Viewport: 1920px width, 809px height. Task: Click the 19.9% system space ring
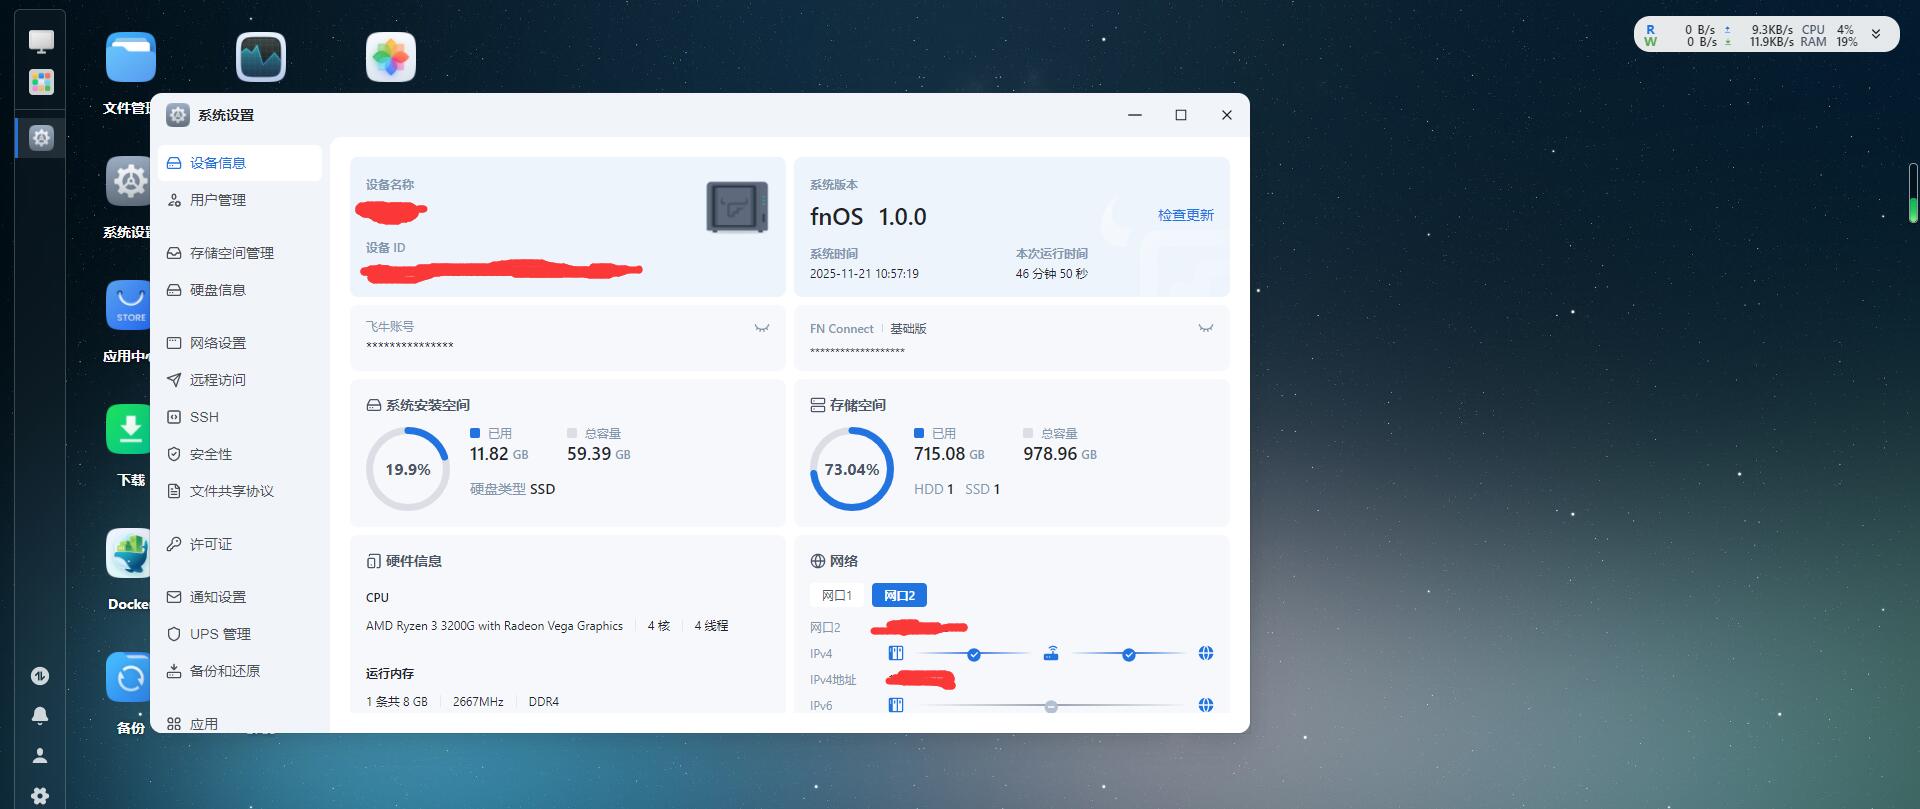pos(408,469)
